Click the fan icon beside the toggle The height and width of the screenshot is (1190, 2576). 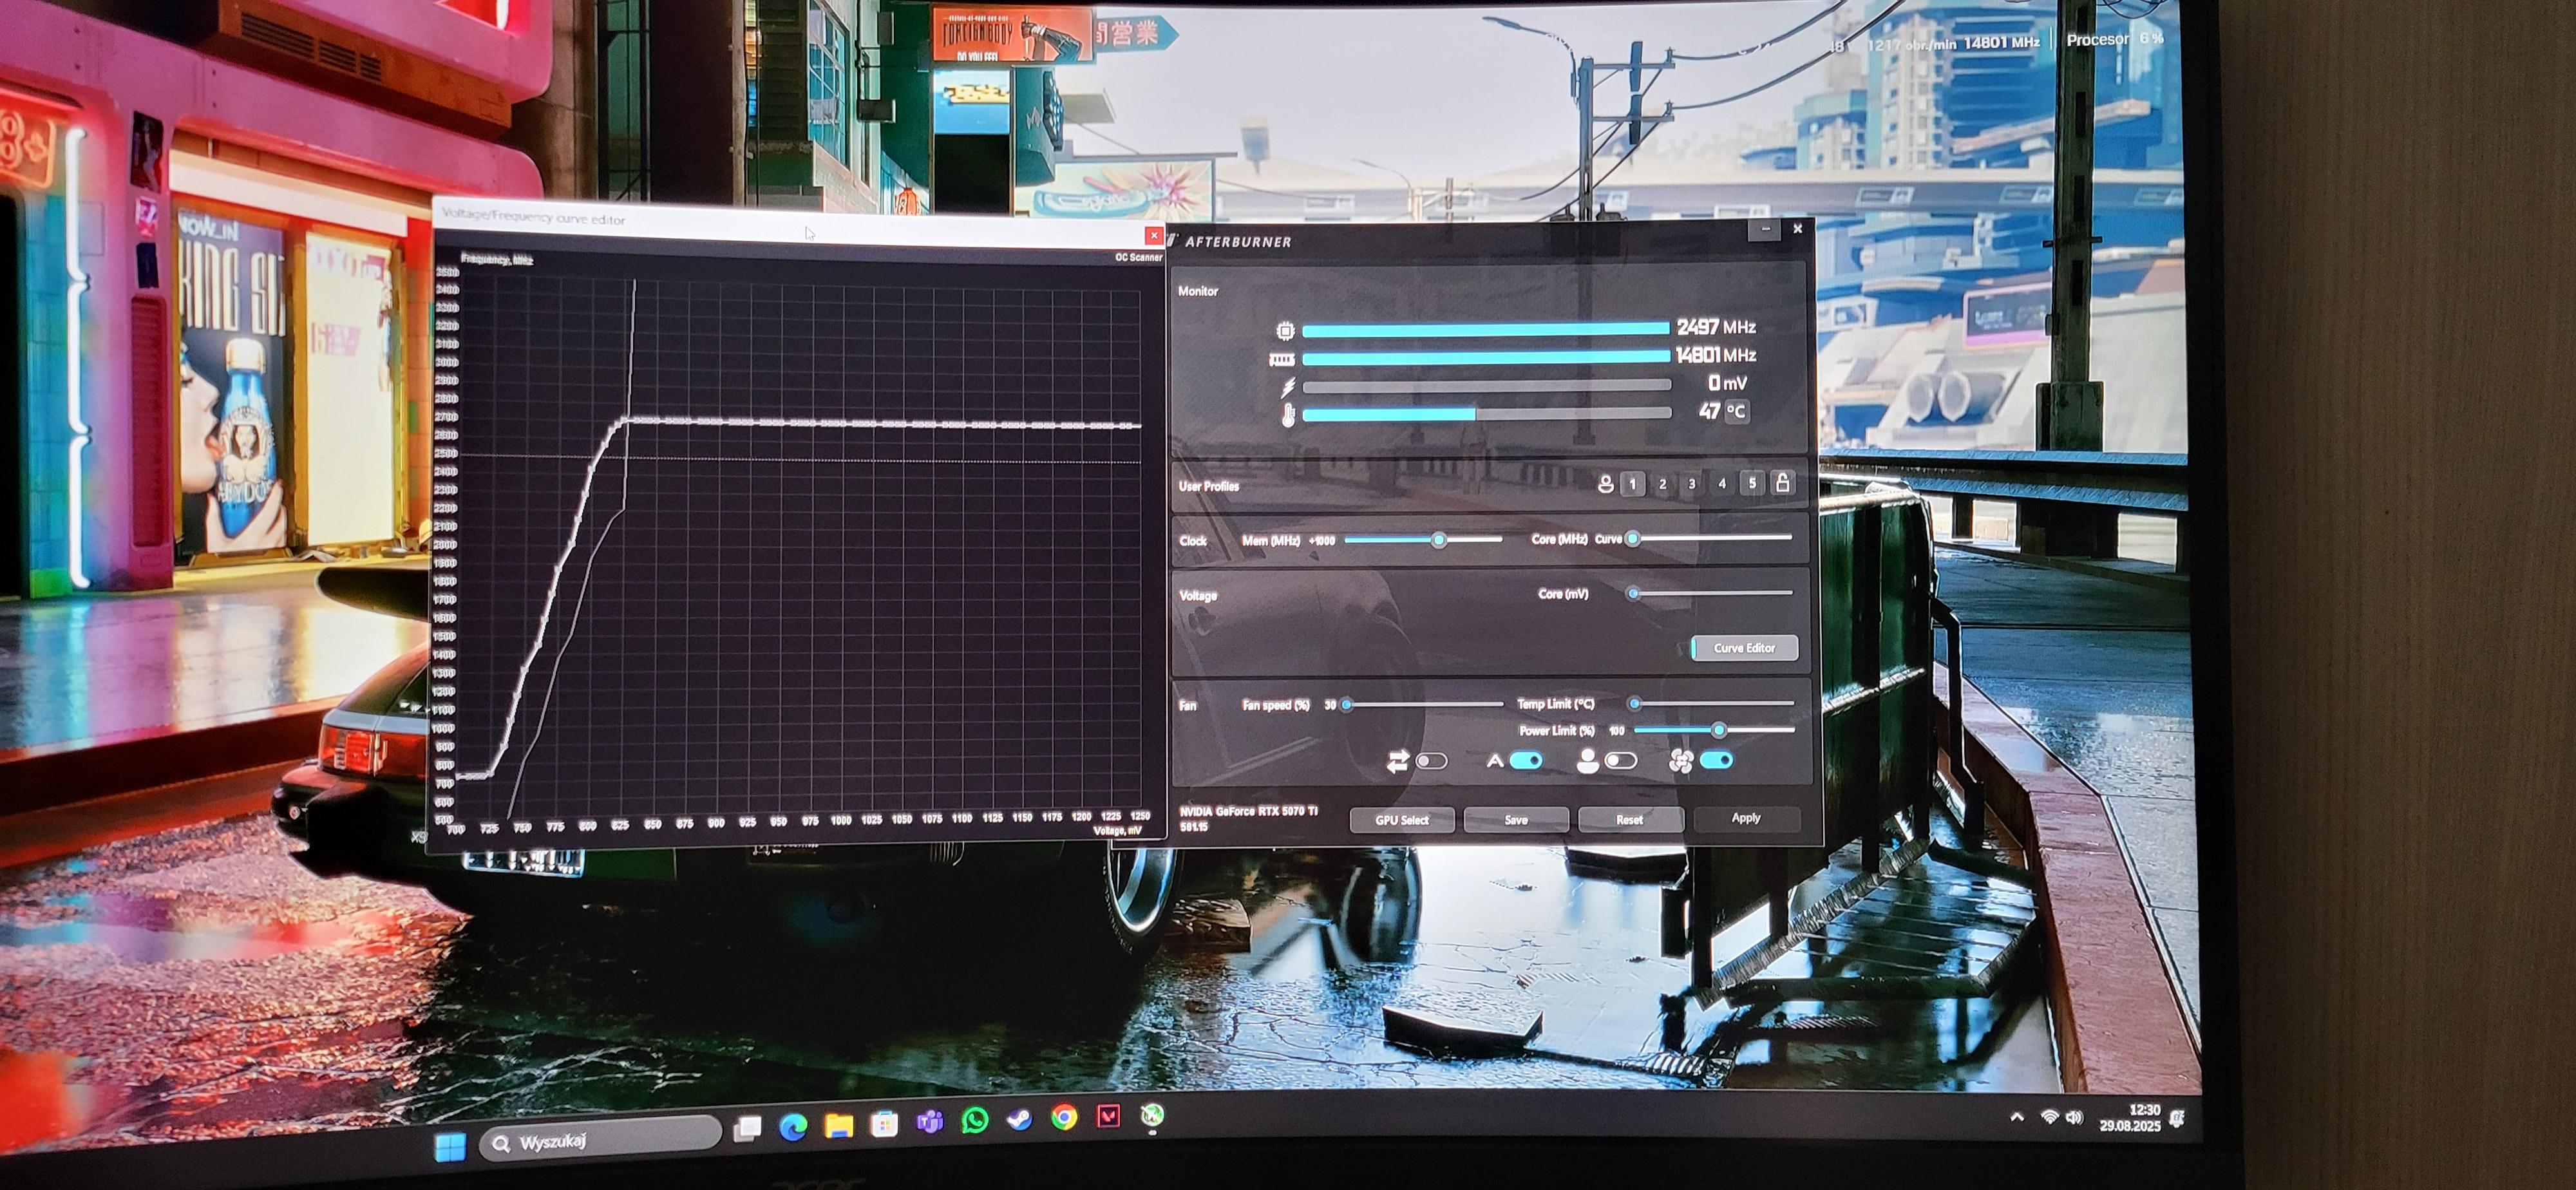[1681, 761]
